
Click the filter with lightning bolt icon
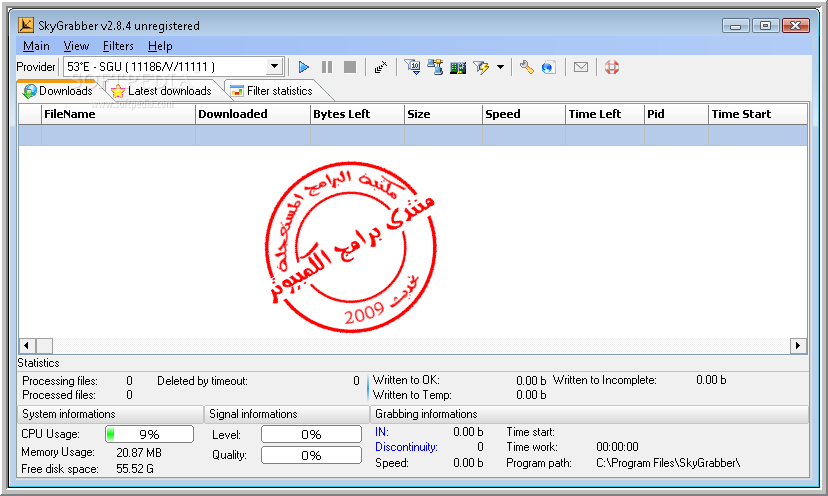click(x=481, y=68)
